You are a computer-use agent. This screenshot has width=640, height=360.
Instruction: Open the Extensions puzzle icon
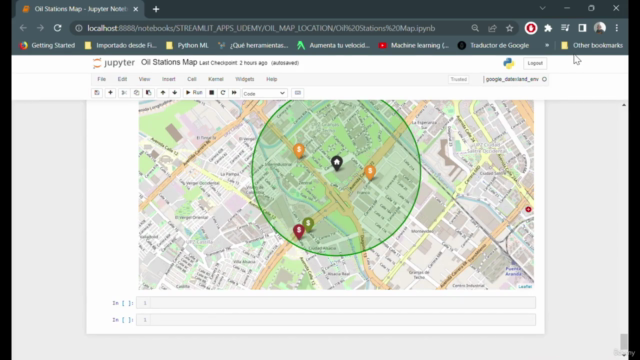click(x=548, y=28)
